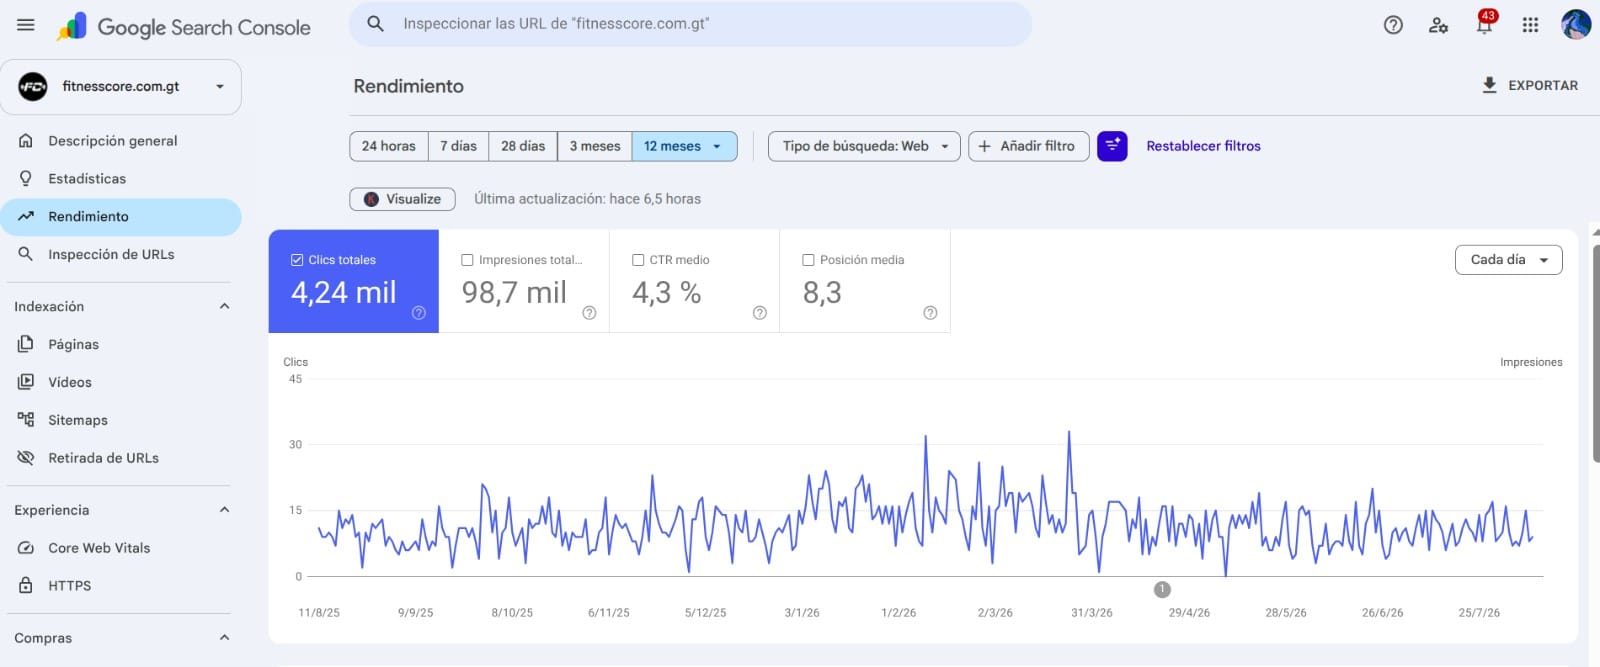The image size is (1600, 667).
Task: Go to Sitemaps in the sidebar
Action: 121,420
